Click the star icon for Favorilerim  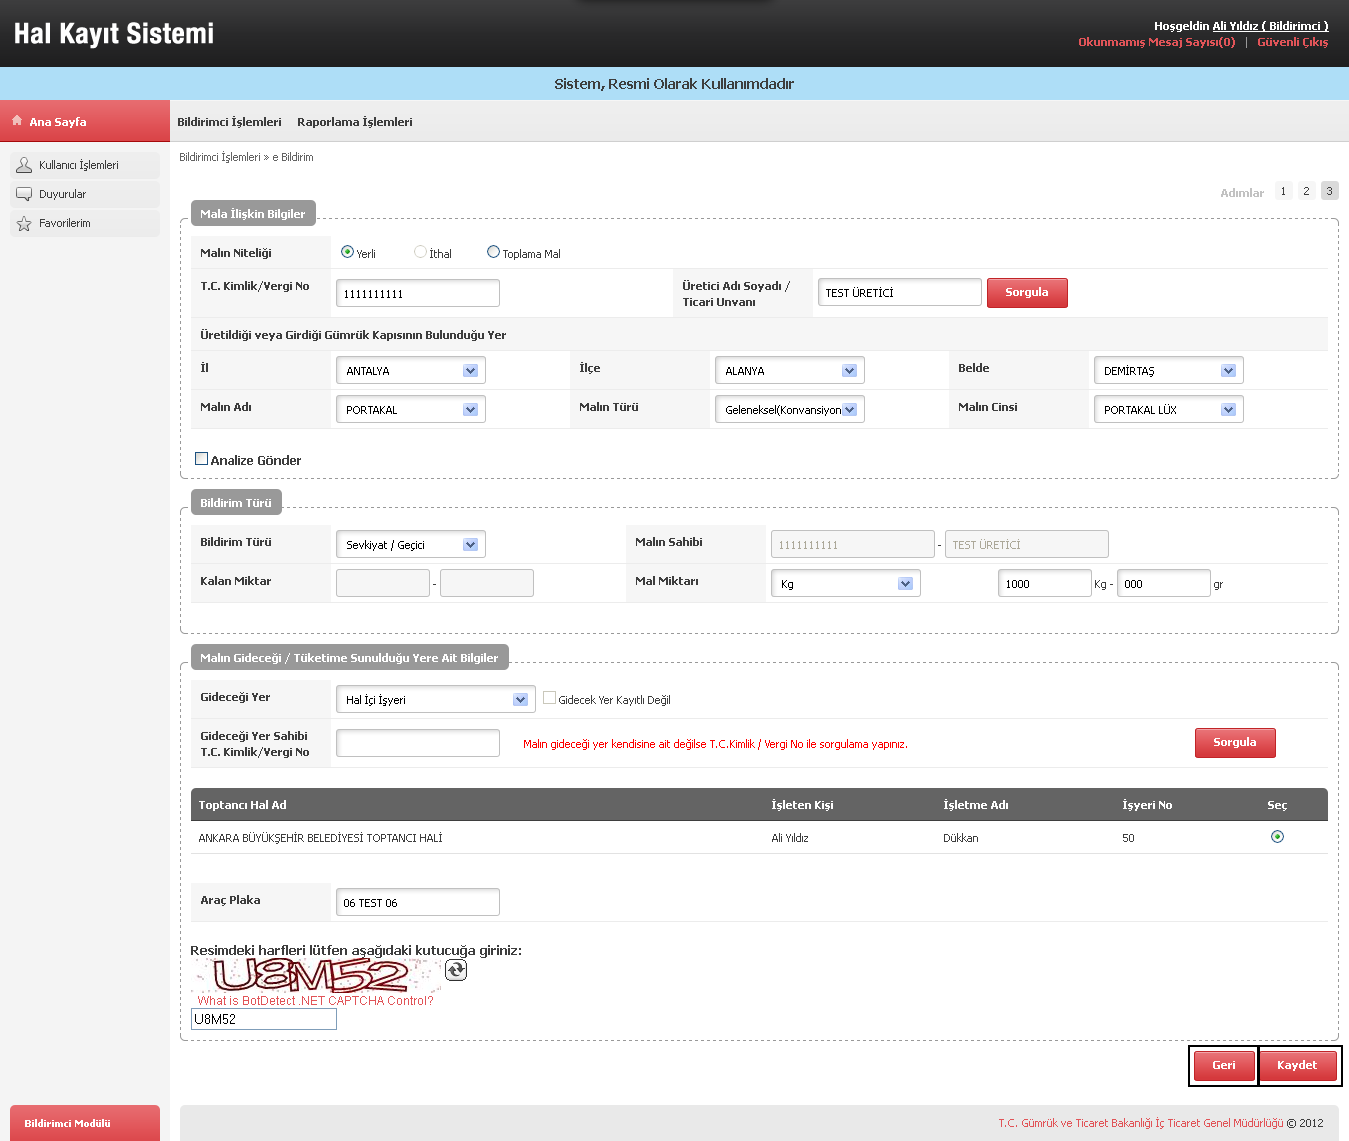pos(24,223)
